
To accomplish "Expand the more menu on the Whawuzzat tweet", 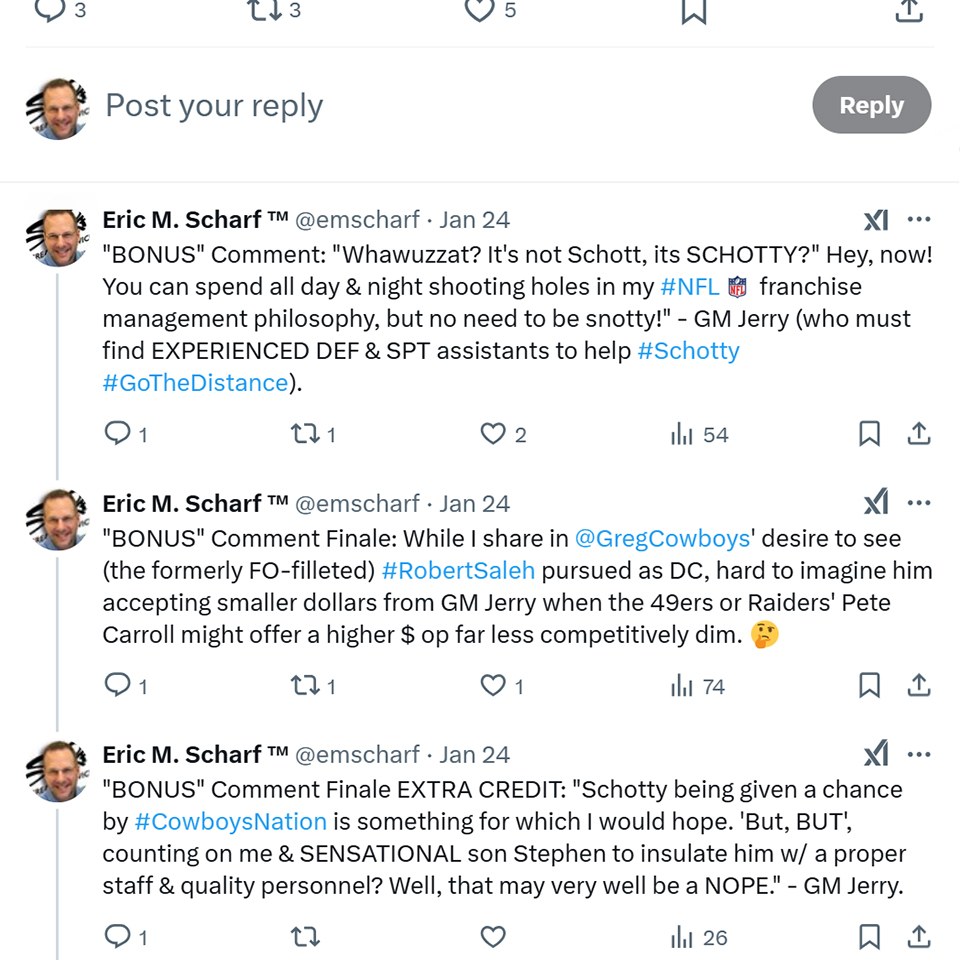I will click(x=919, y=219).
